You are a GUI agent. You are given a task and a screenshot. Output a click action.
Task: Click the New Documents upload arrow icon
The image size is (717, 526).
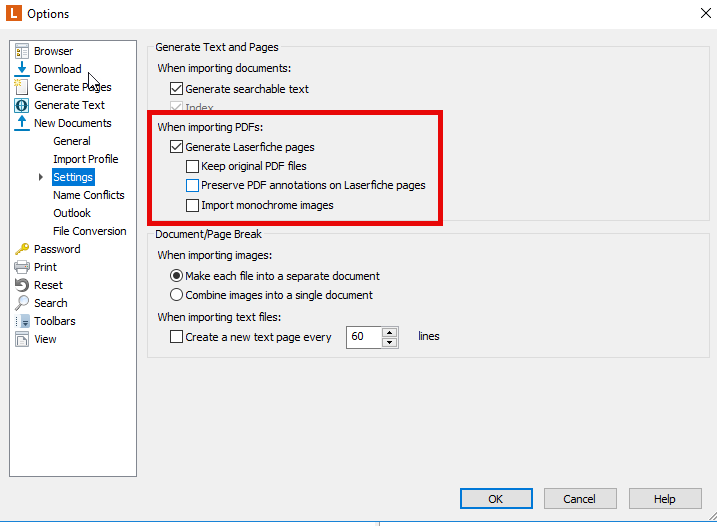pyautogui.click(x=21, y=123)
